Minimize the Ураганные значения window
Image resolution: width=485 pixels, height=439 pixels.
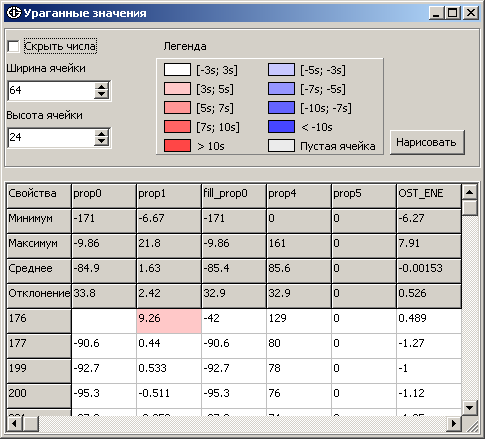(436, 13)
